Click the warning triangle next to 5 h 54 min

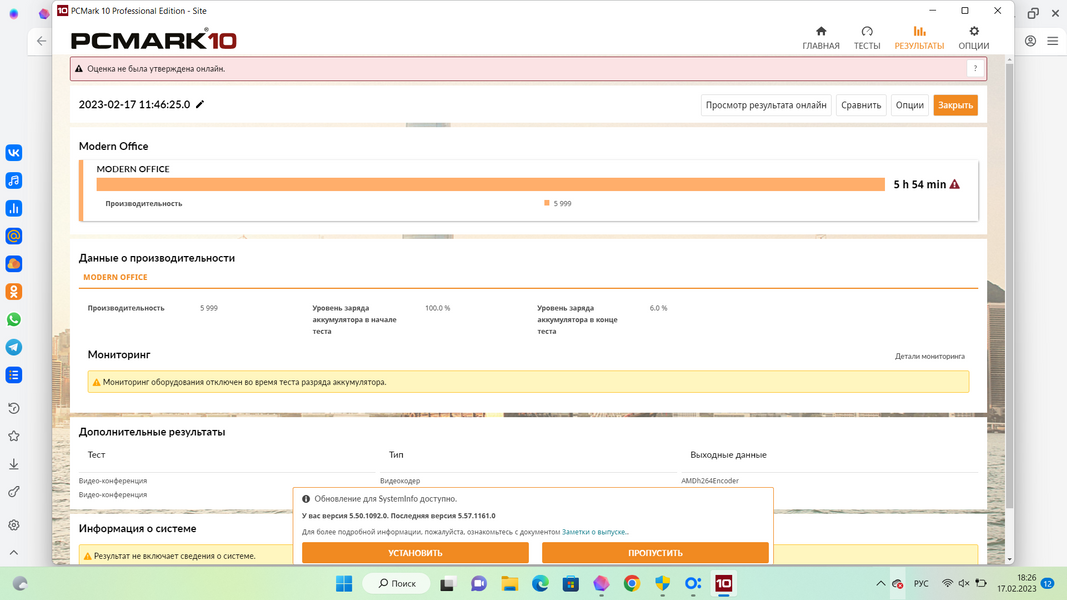tap(955, 185)
